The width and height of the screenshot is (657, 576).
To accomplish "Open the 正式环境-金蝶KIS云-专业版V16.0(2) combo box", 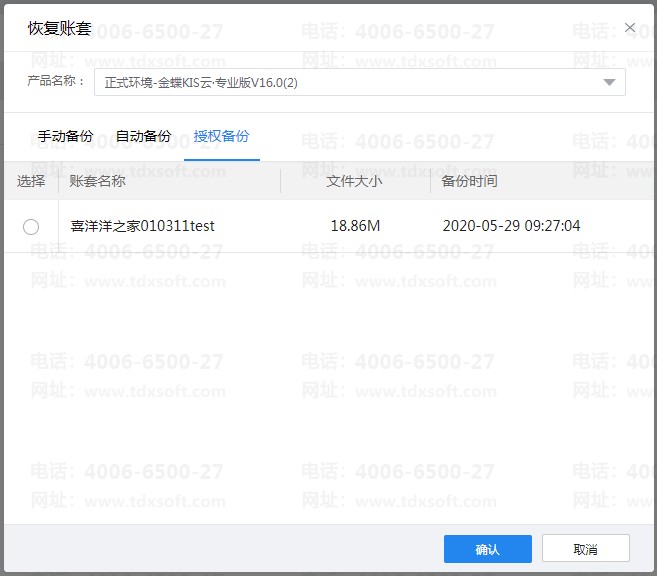I will 350,82.
